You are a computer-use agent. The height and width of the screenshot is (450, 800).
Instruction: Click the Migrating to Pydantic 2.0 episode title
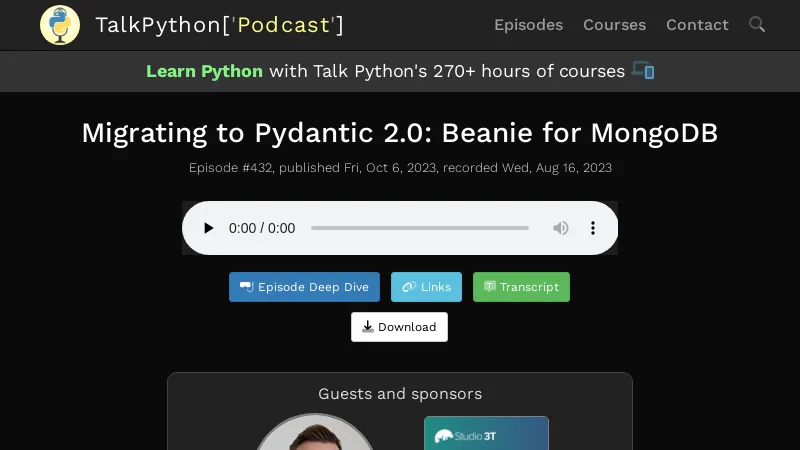point(400,133)
